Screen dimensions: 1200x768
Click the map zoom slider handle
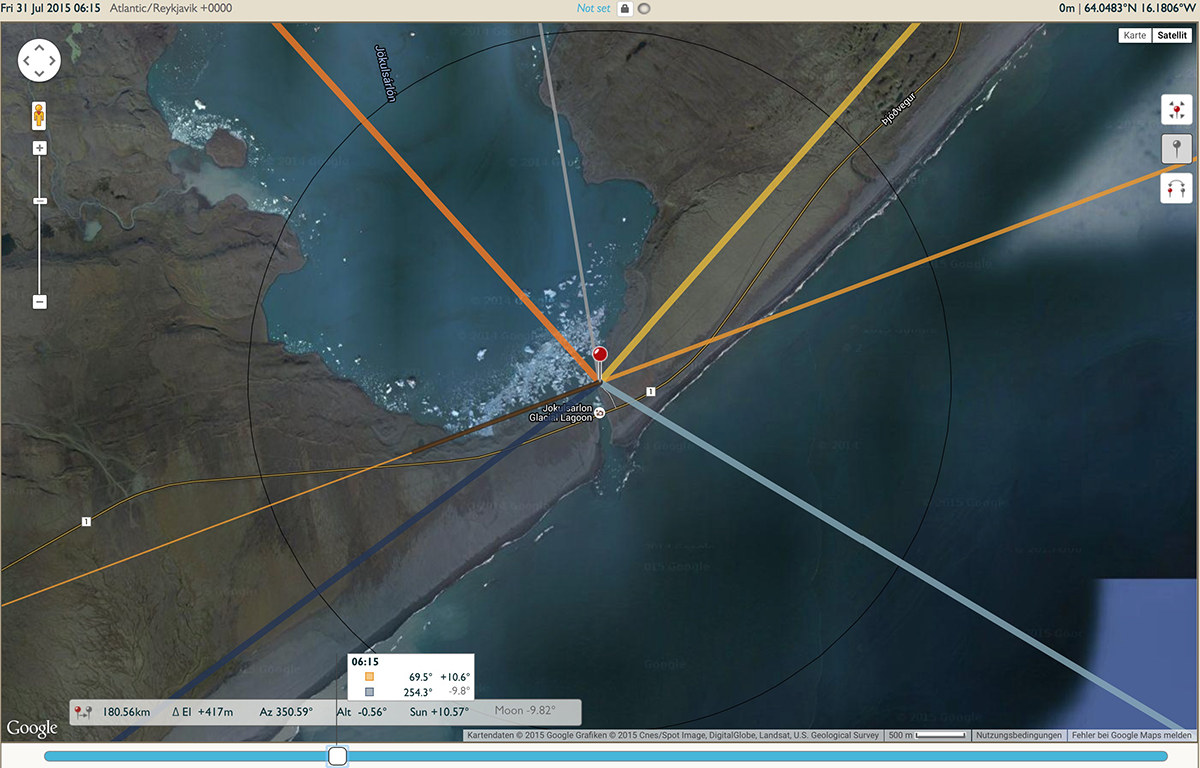coord(40,201)
